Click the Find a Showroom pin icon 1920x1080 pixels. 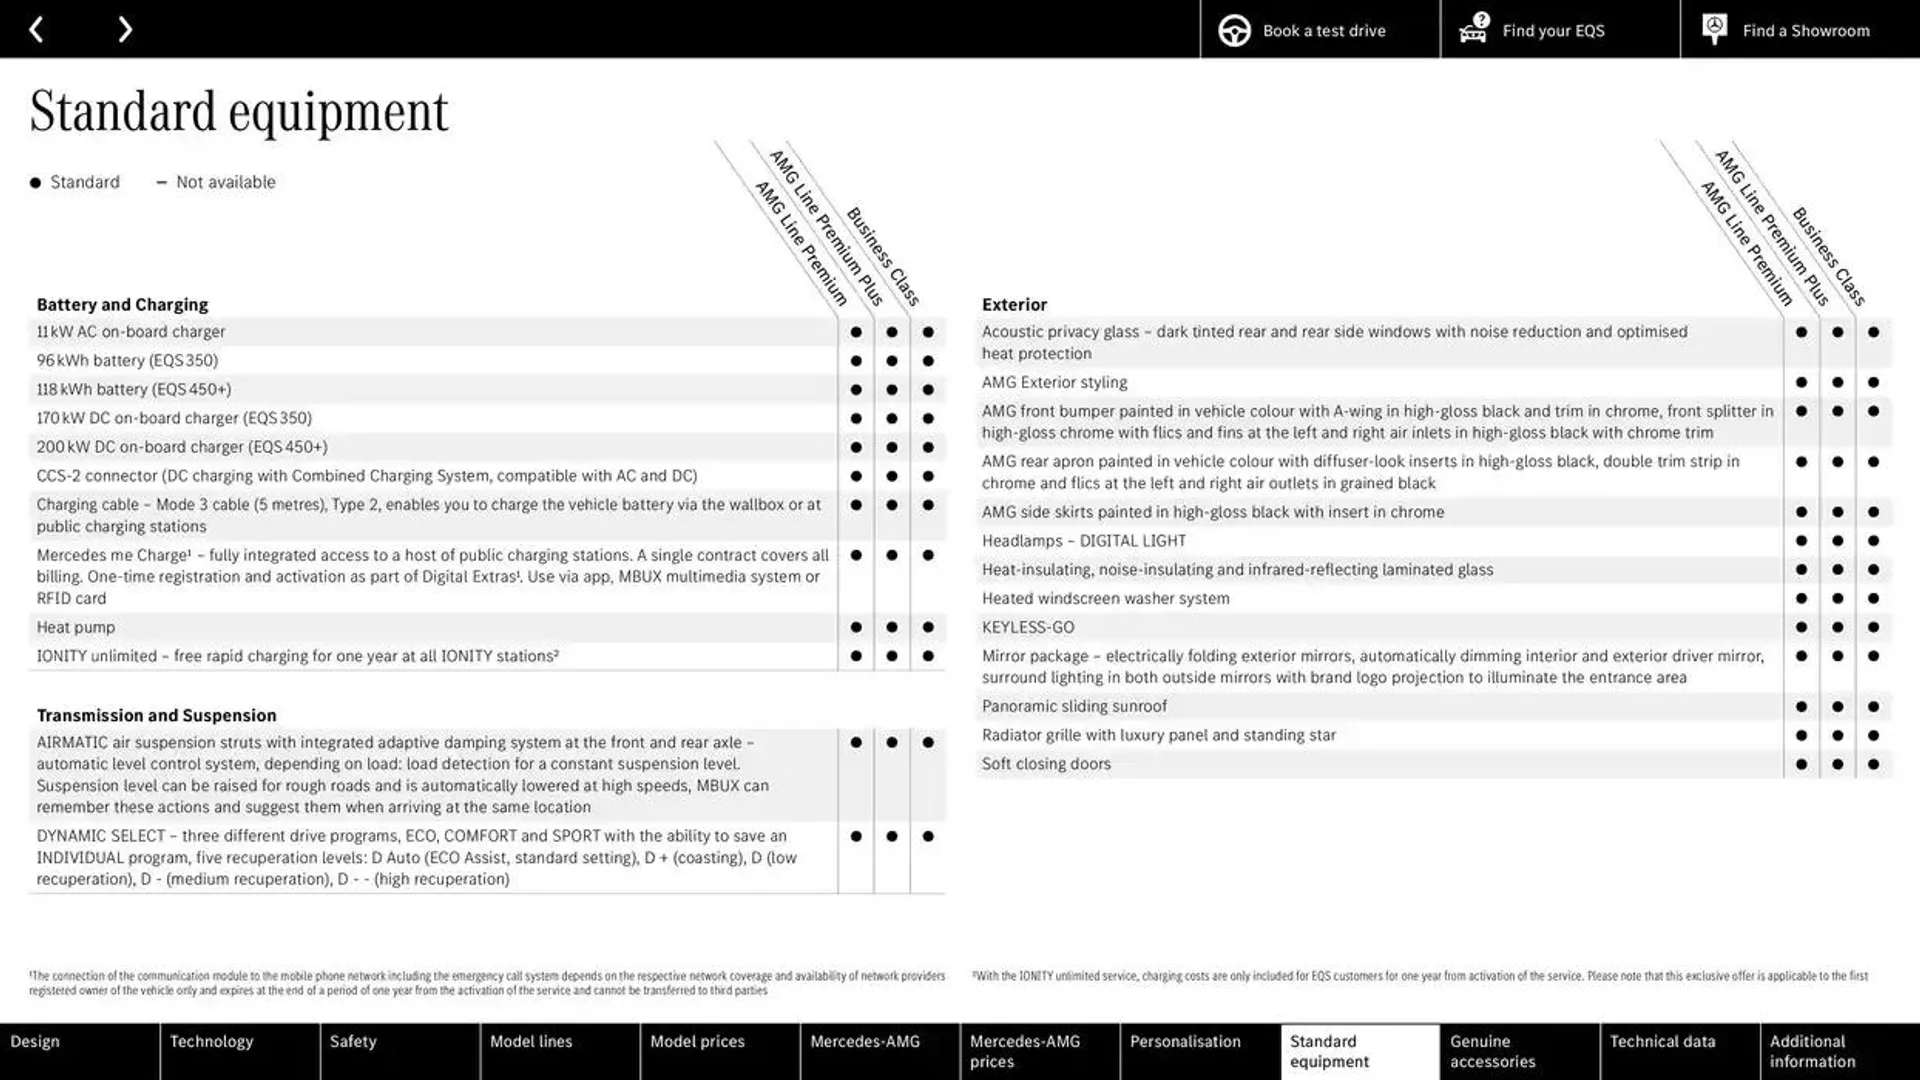click(x=1713, y=29)
